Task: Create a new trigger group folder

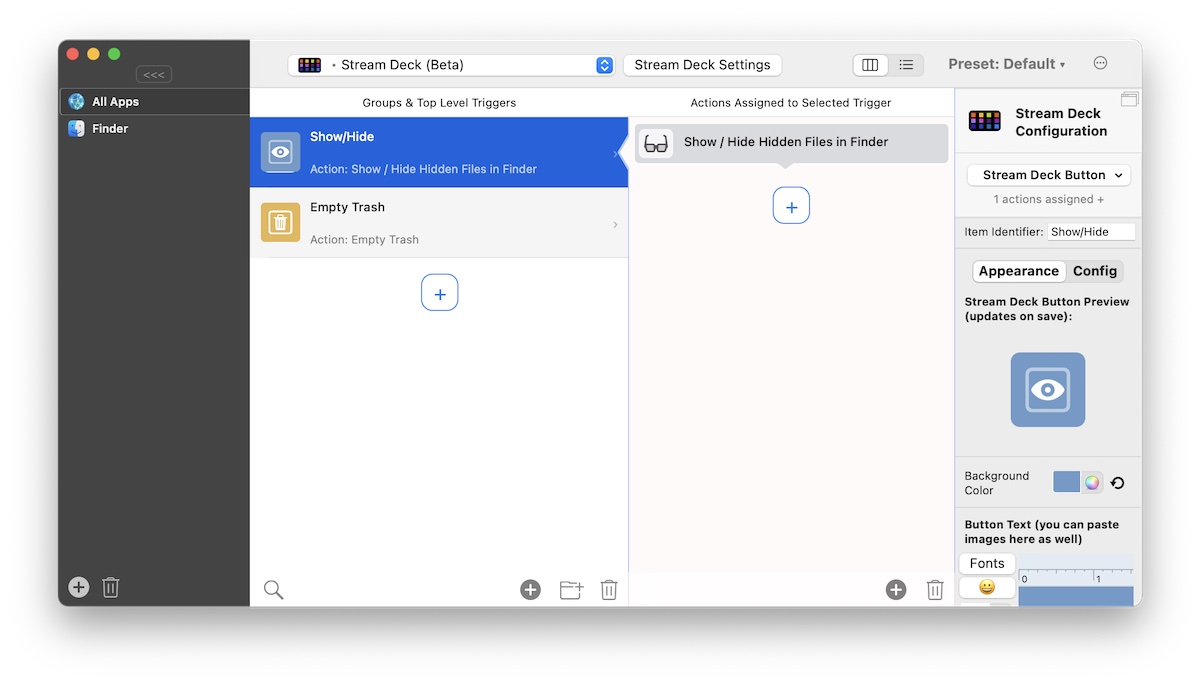Action: coord(571,590)
